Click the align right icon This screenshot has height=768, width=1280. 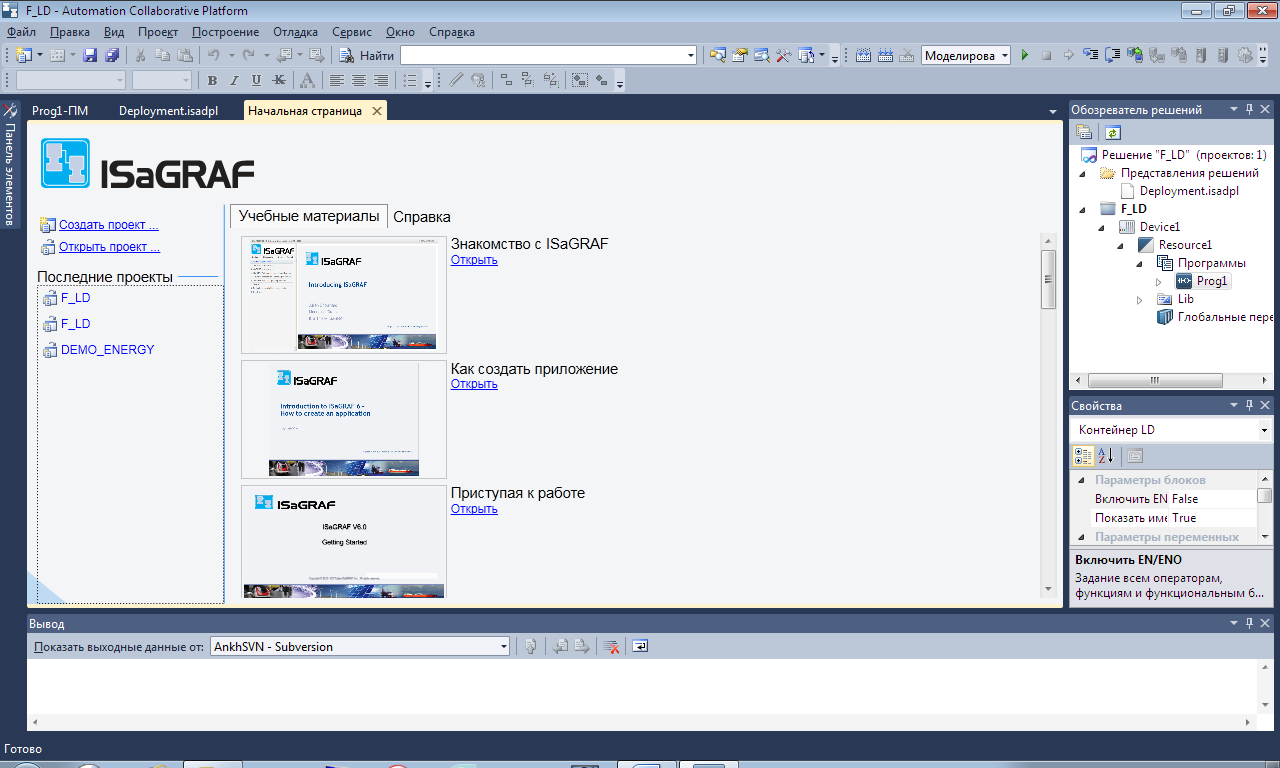381,80
